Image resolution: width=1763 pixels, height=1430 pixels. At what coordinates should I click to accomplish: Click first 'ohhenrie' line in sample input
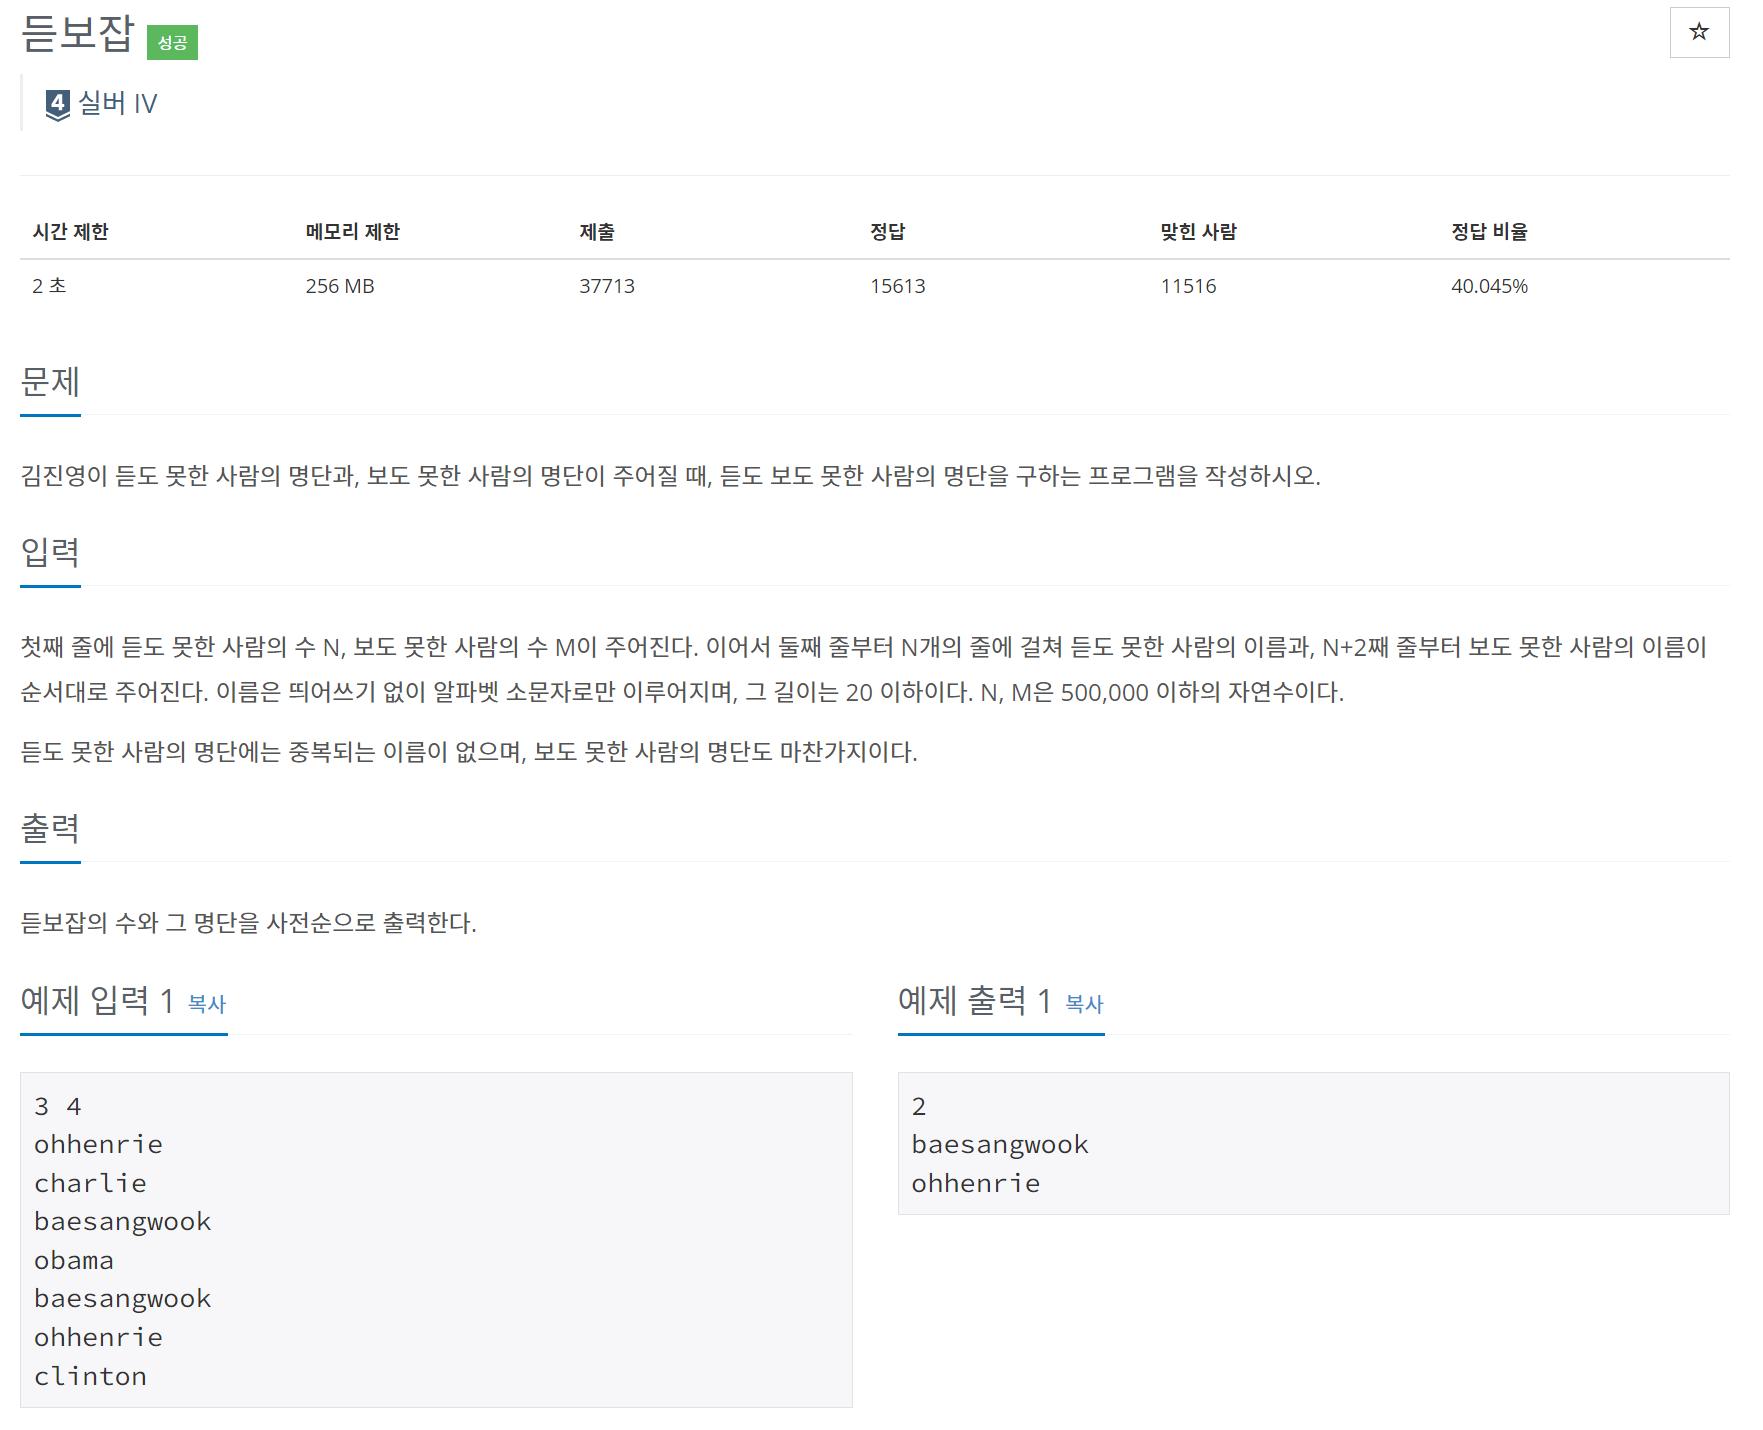click(98, 1145)
